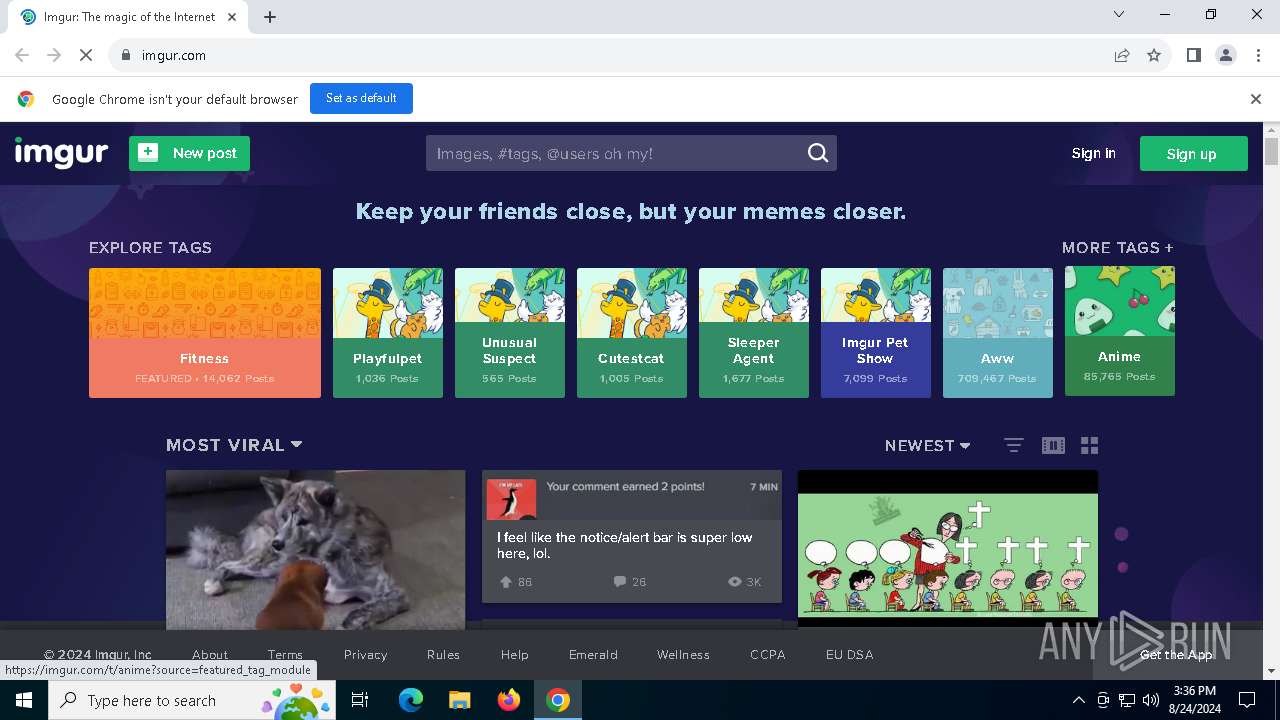Click the taskbar clock showing 3:36 PM

[x=1194, y=700]
